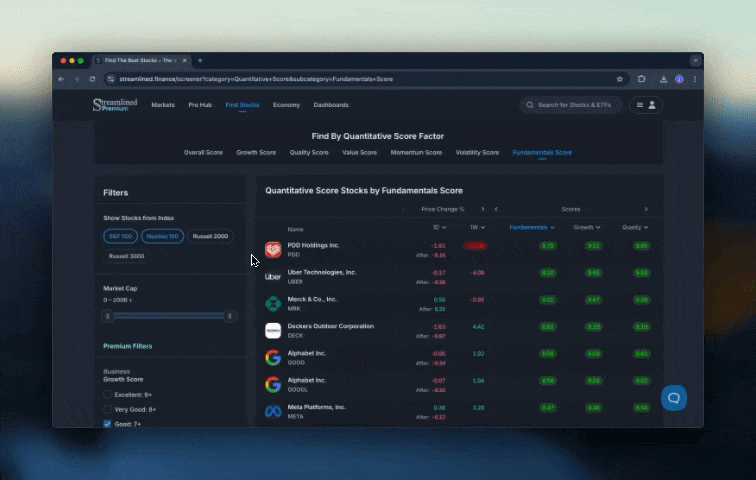Sort by the Quality column
Viewport: 756px width, 480px height.
pos(635,227)
